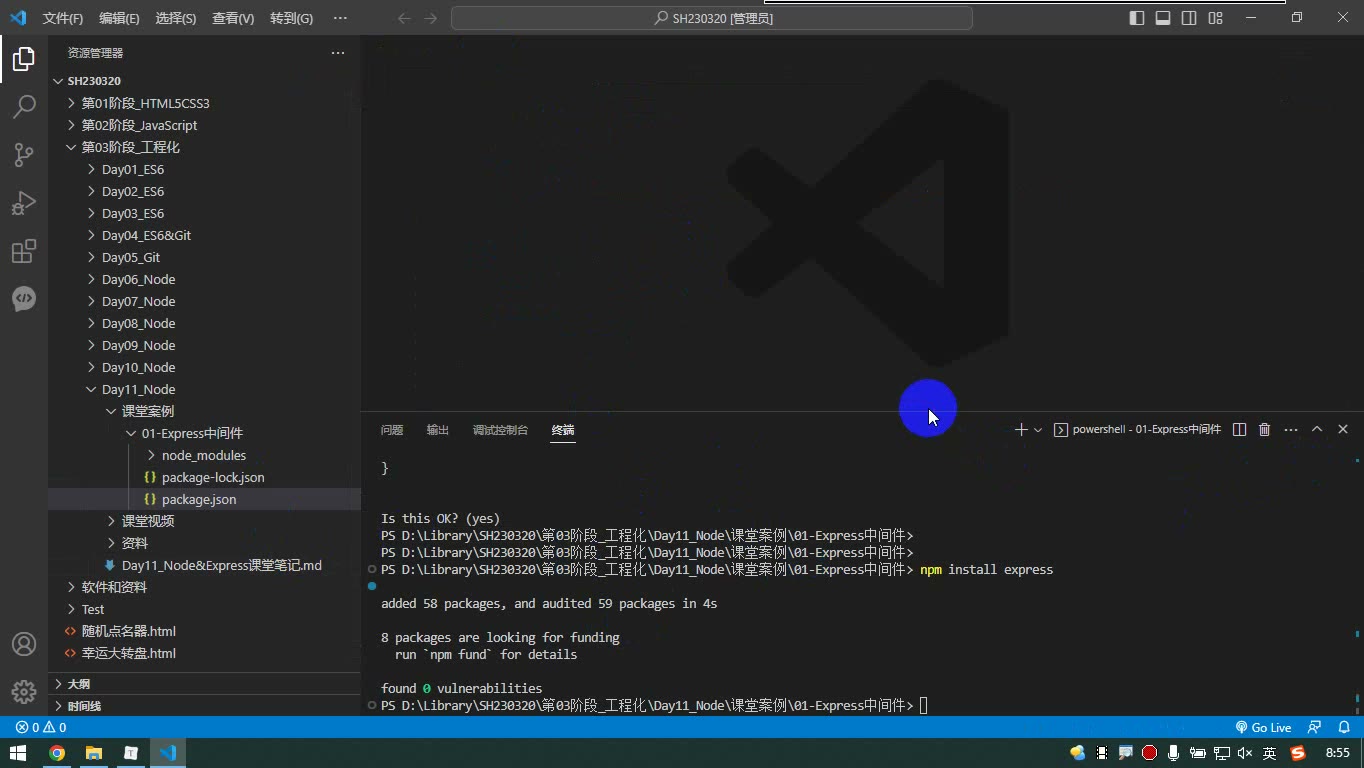Open the Manage settings gear
The width and height of the screenshot is (1364, 768).
[24, 691]
